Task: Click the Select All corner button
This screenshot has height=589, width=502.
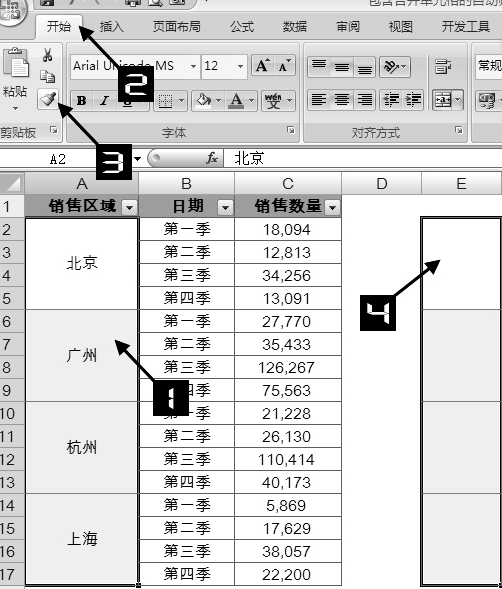Action: coord(12,183)
